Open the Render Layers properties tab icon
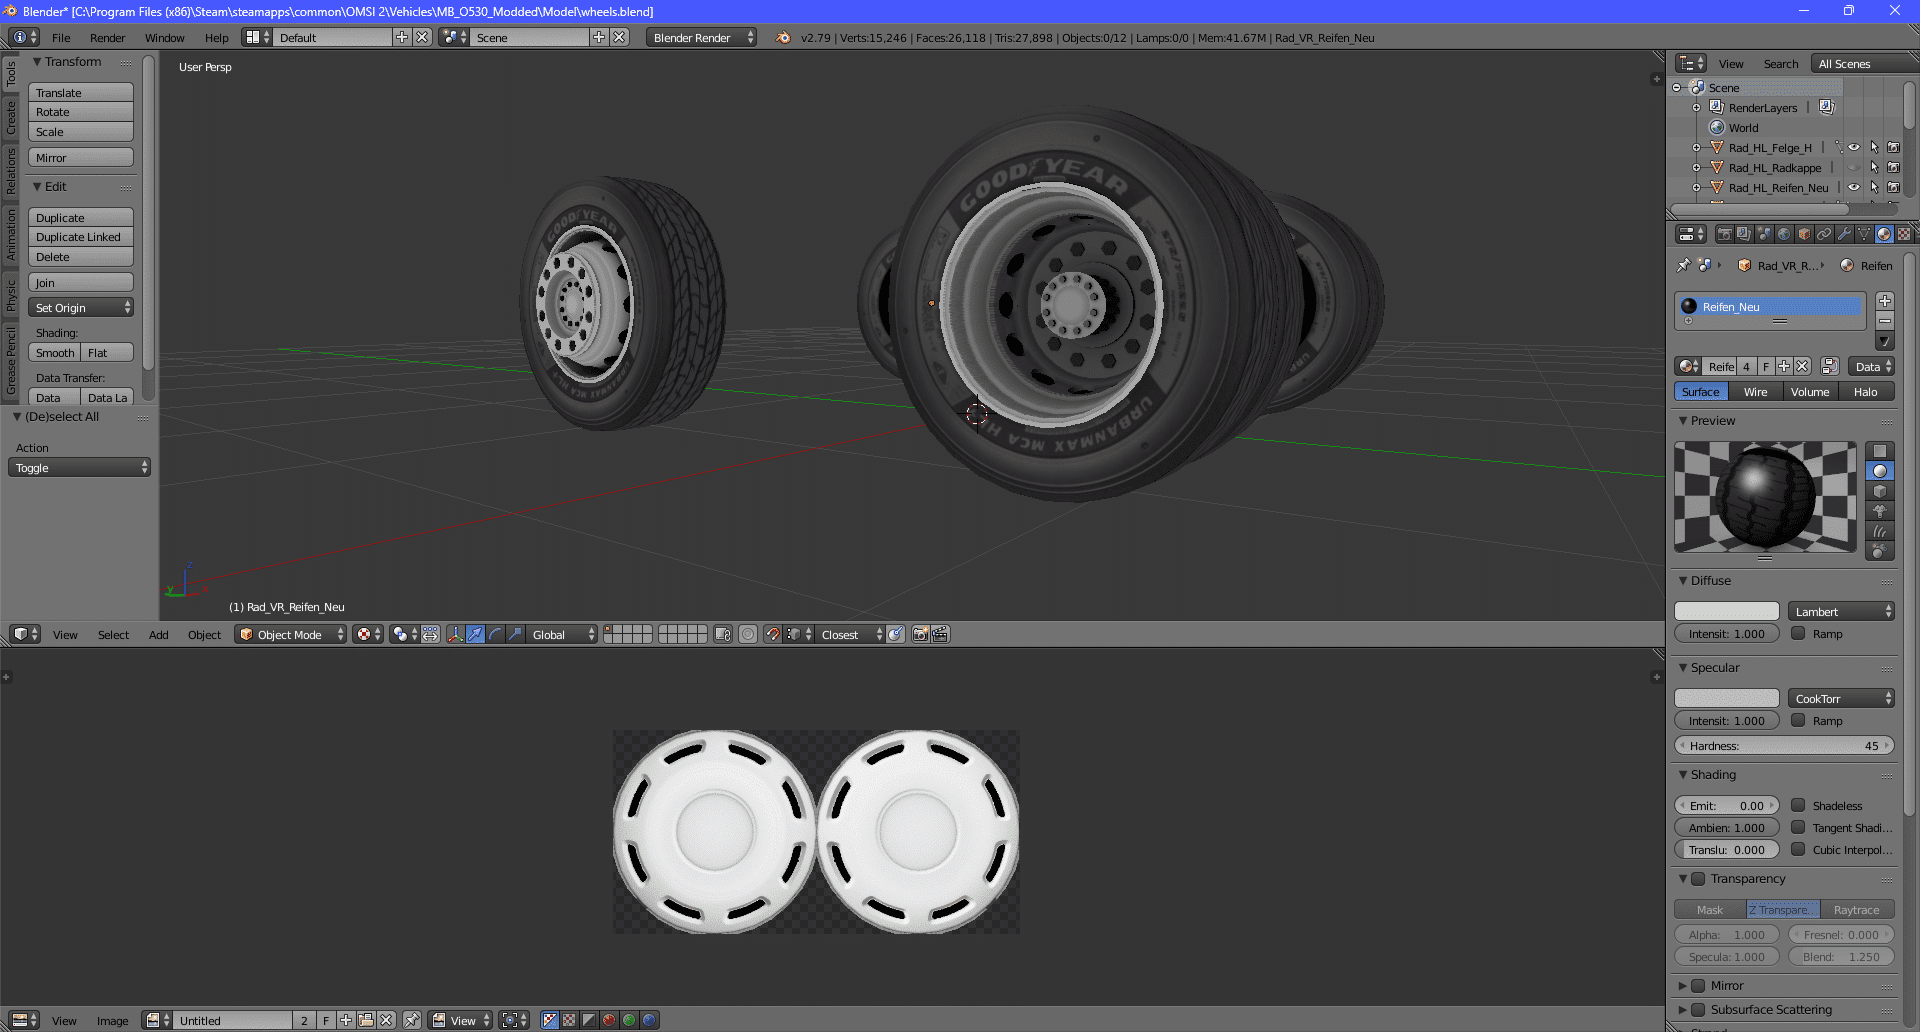 (x=1745, y=234)
